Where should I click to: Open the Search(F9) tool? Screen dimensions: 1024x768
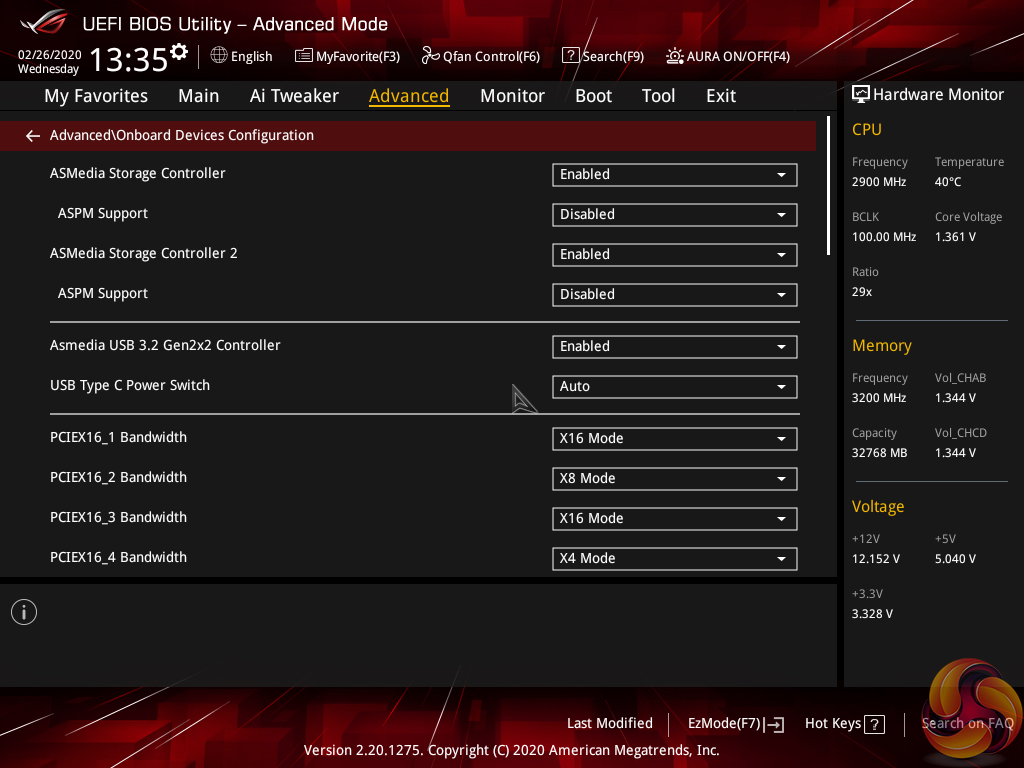(602, 56)
